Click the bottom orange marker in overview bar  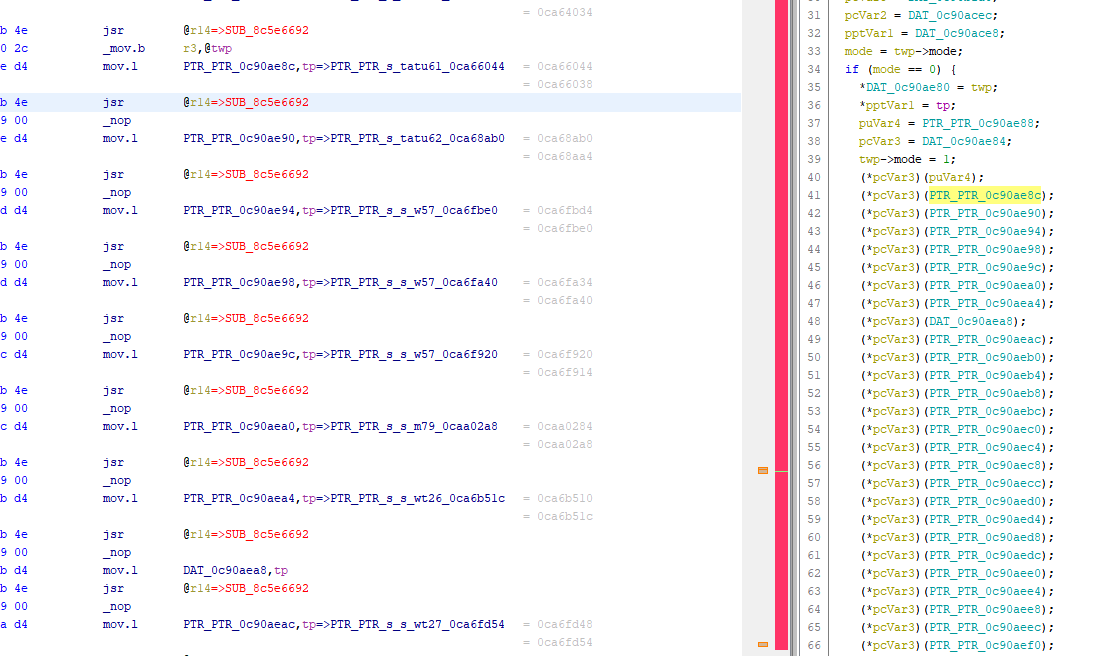pyautogui.click(x=762, y=644)
